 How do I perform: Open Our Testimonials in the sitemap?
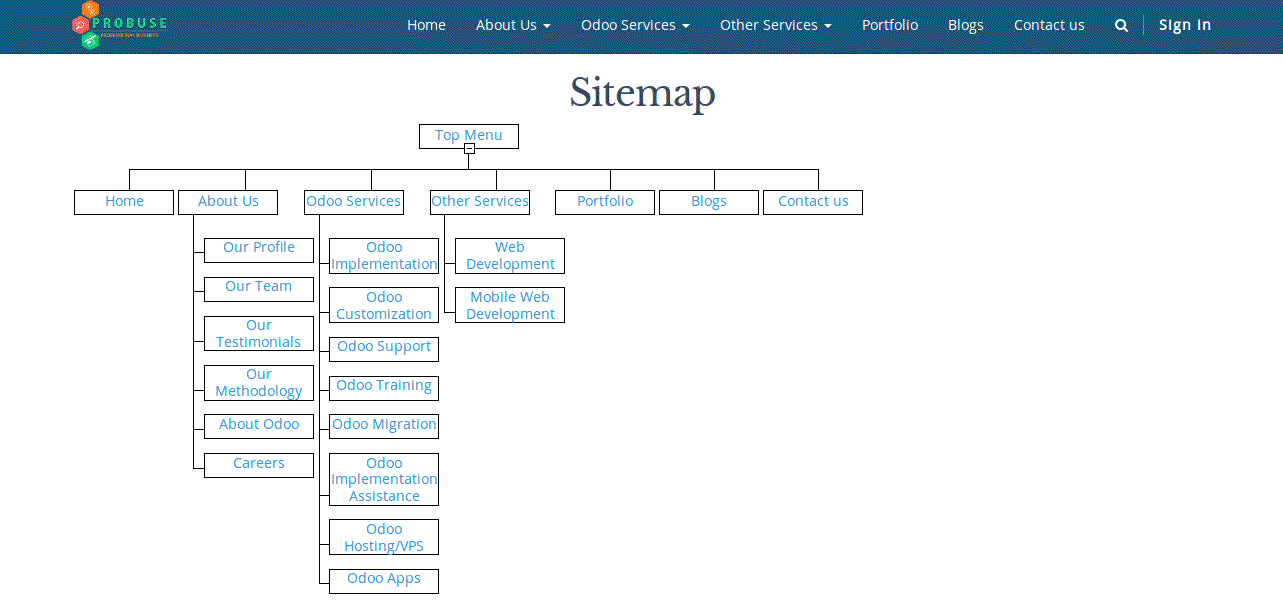[x=259, y=334]
